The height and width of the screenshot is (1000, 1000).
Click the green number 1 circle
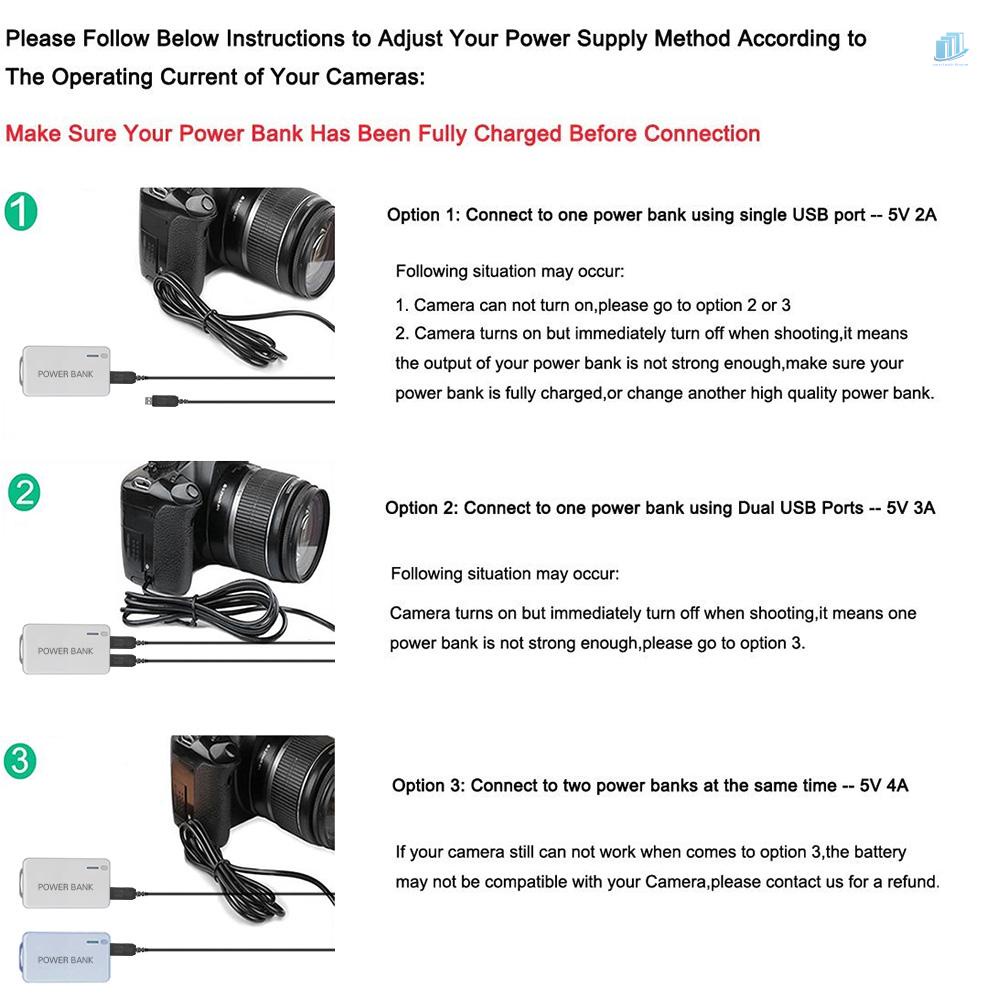click(21, 212)
